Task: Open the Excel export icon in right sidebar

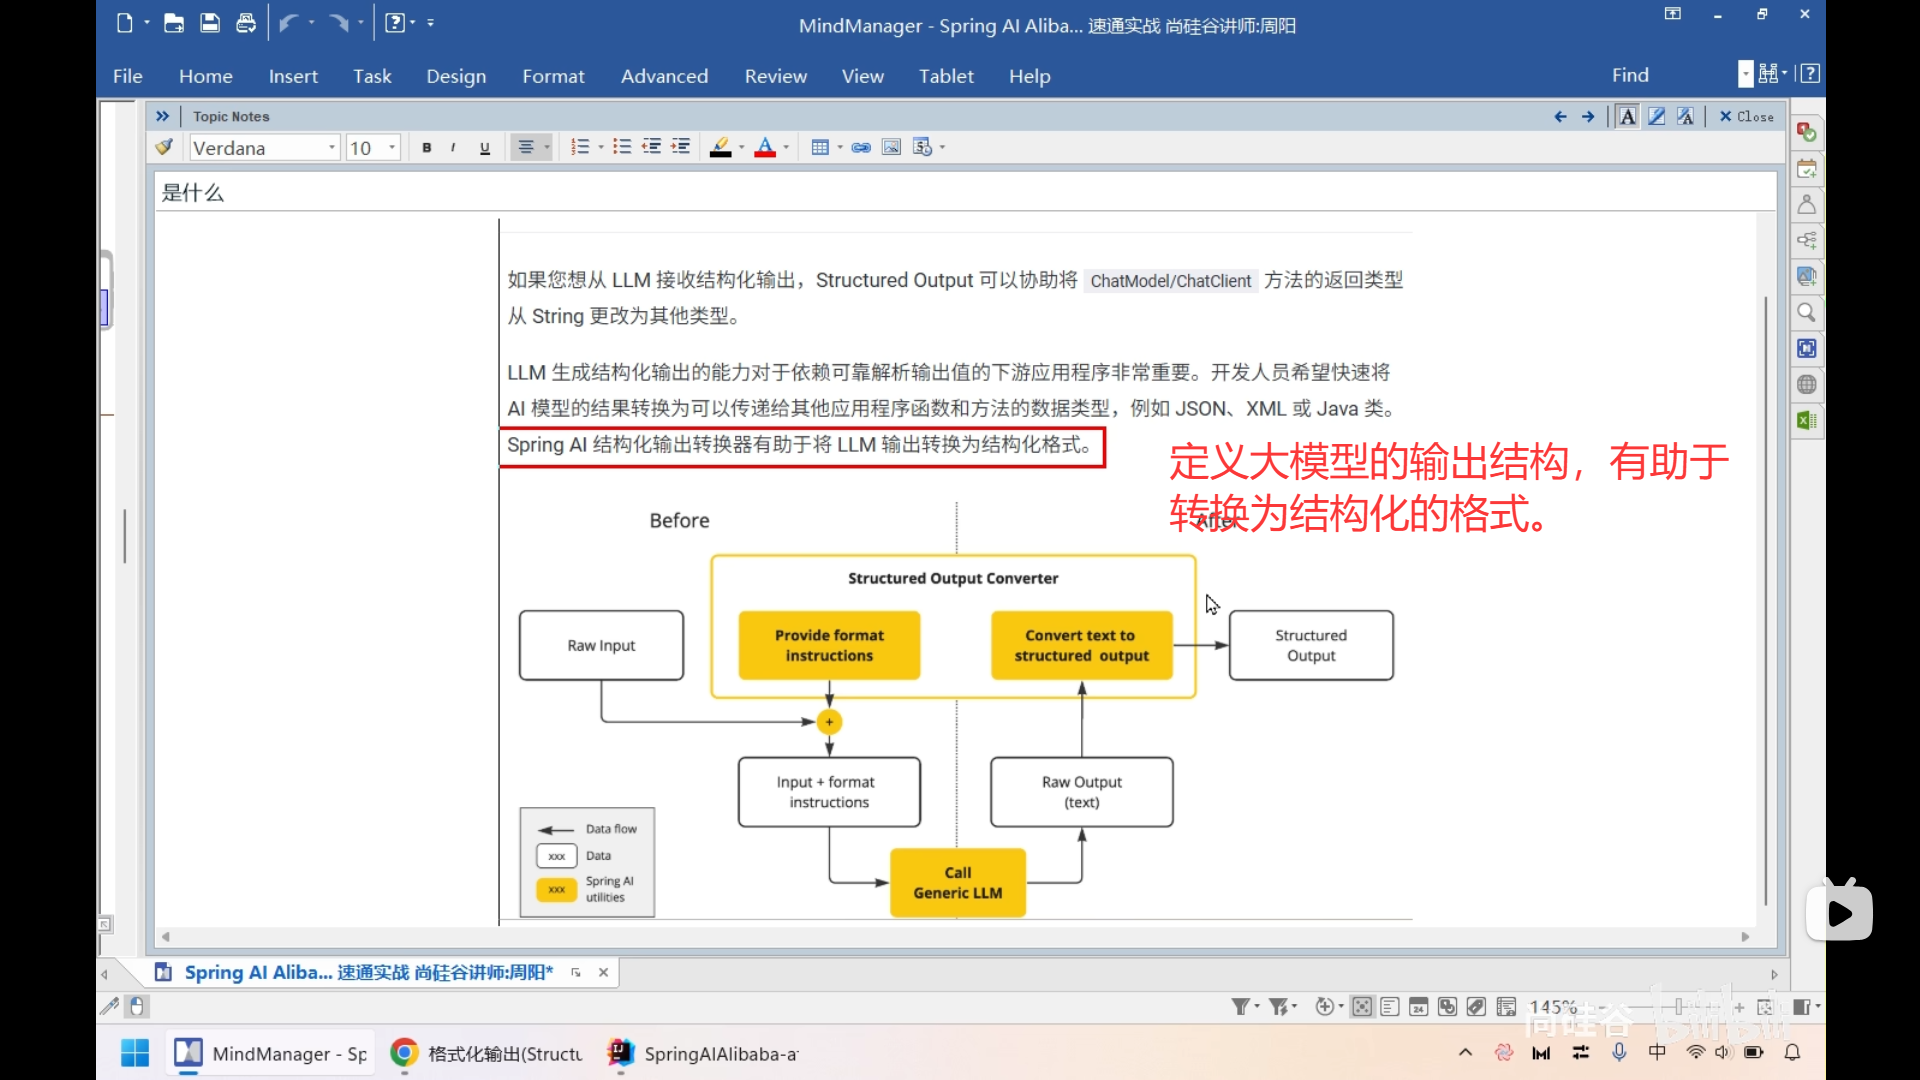Action: click(1806, 420)
